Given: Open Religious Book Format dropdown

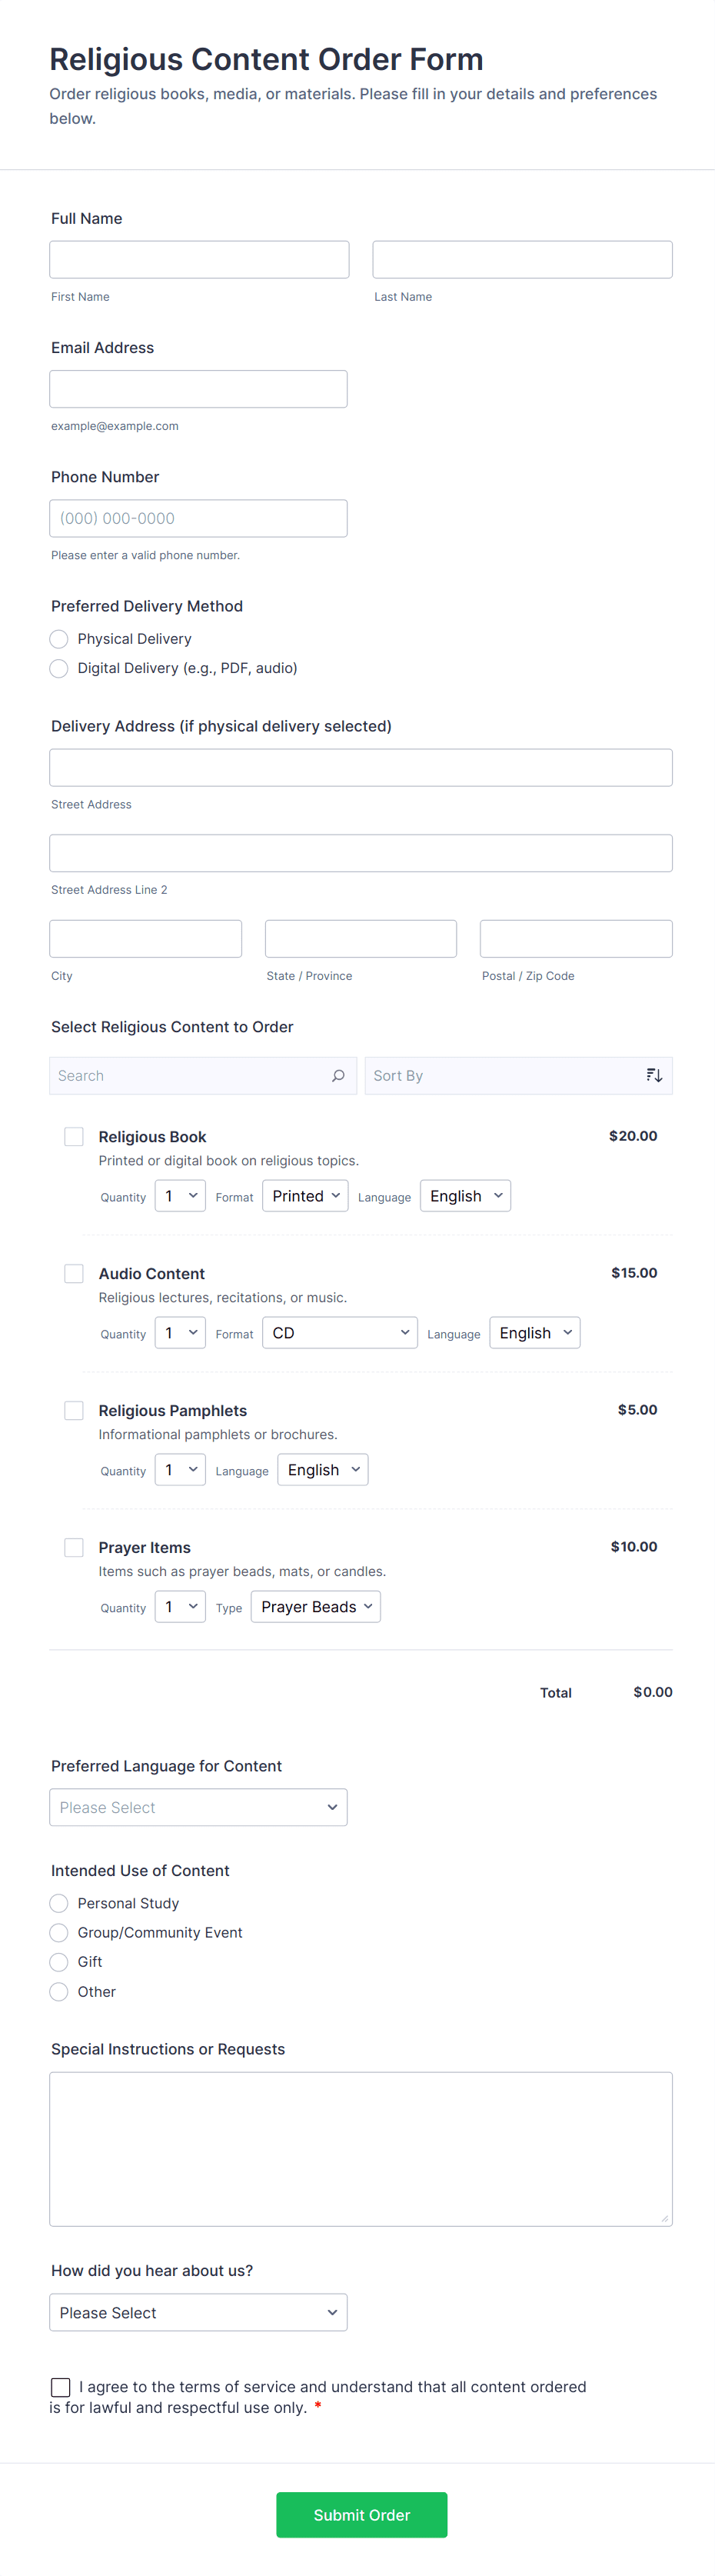Looking at the screenshot, I should point(305,1196).
